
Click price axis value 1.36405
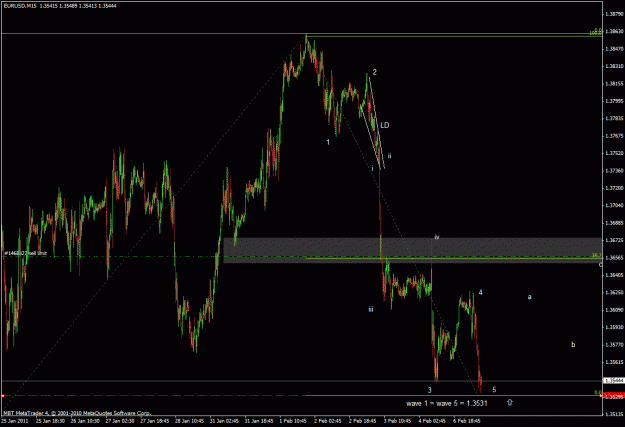pyautogui.click(x=614, y=275)
